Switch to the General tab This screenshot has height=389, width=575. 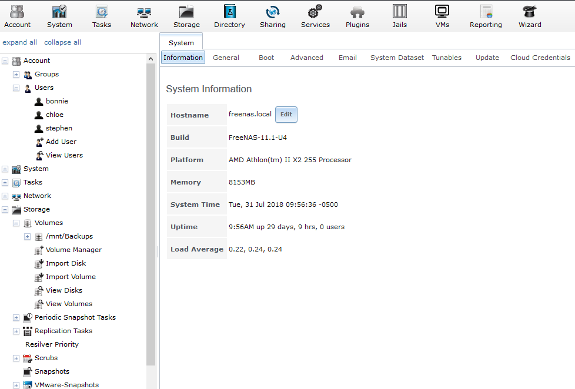tap(226, 58)
